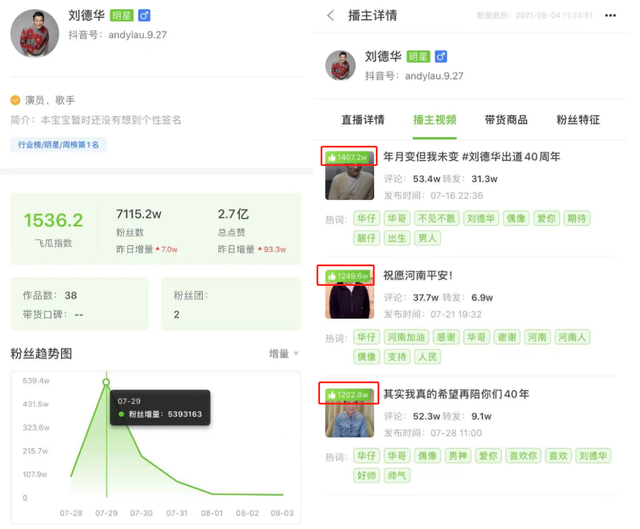
Task: Click the 粉丝趋势图 heading
Action: pos(41,353)
